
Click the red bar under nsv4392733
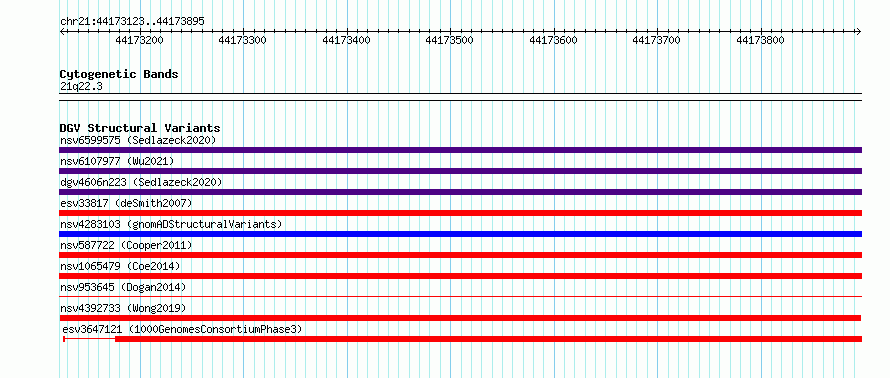tap(460, 318)
